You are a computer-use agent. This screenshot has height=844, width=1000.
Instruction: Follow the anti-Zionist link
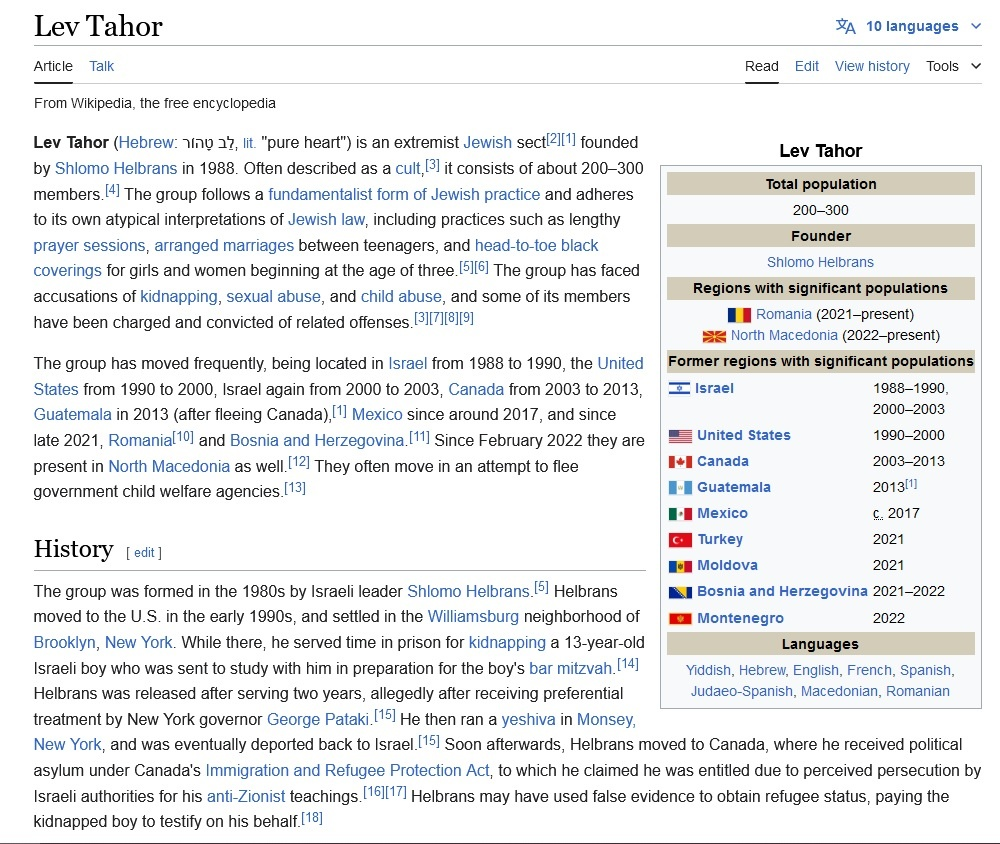246,797
